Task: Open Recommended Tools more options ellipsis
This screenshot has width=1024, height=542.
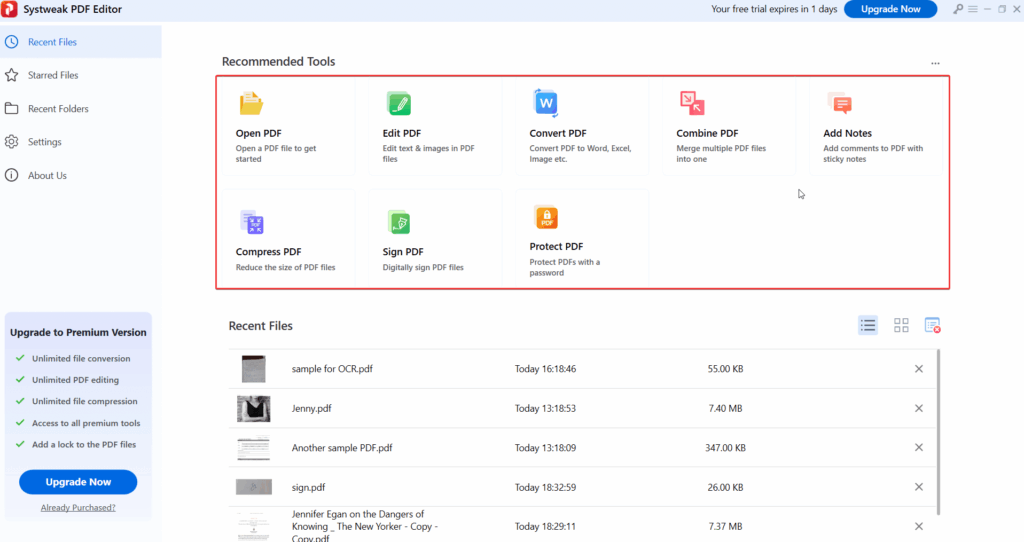Action: pyautogui.click(x=935, y=63)
